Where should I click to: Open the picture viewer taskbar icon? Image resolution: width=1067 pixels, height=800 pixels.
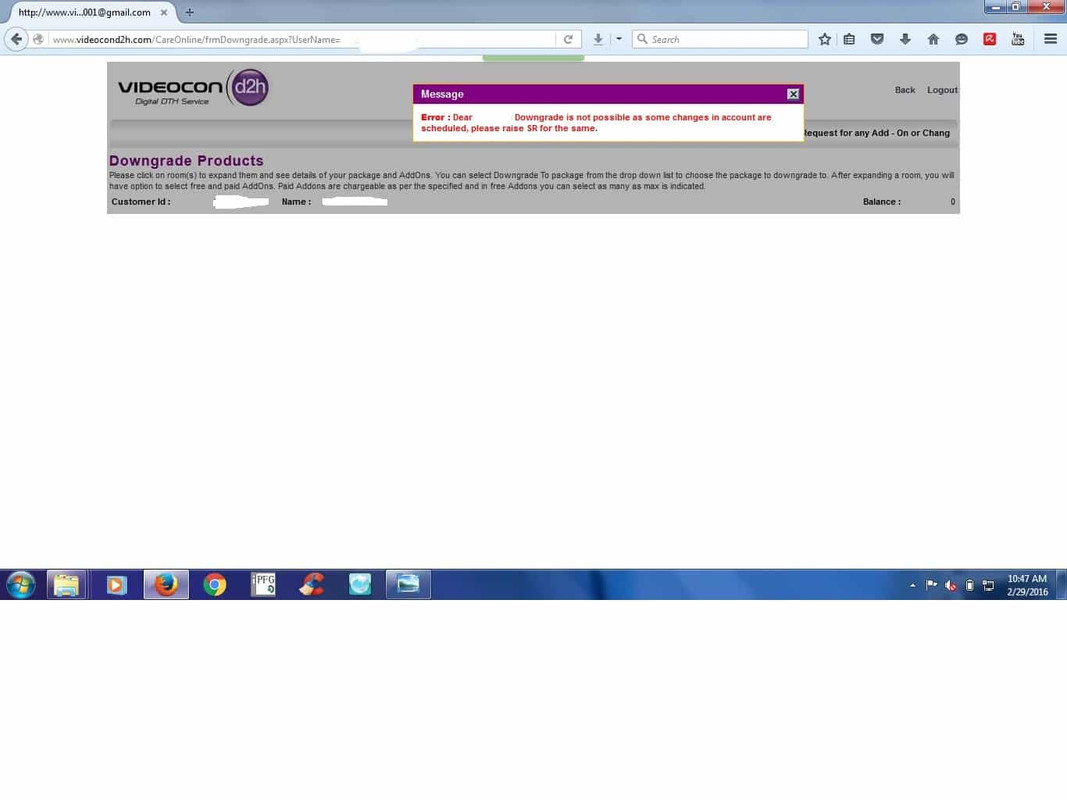coord(408,585)
